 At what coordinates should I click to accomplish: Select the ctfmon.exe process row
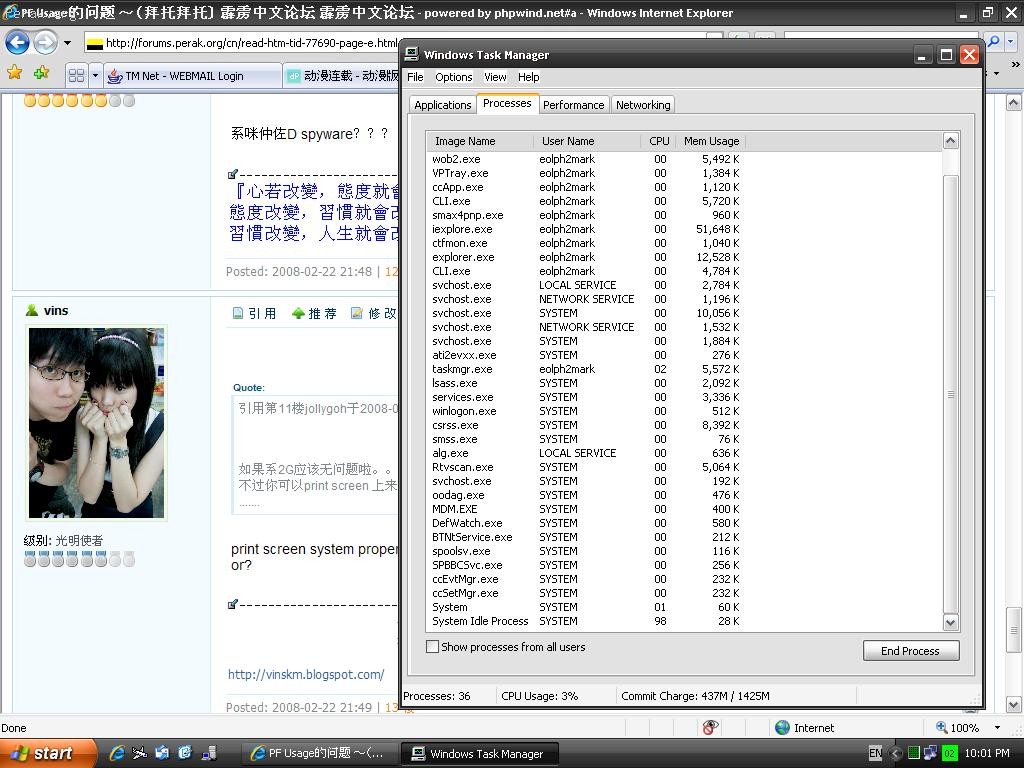[x=586, y=243]
